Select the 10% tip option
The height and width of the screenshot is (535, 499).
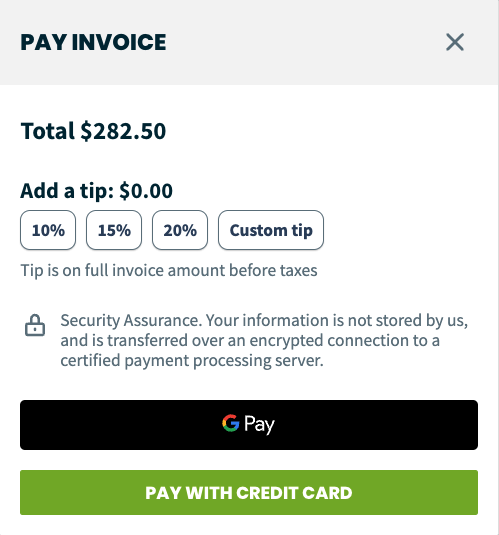click(48, 230)
